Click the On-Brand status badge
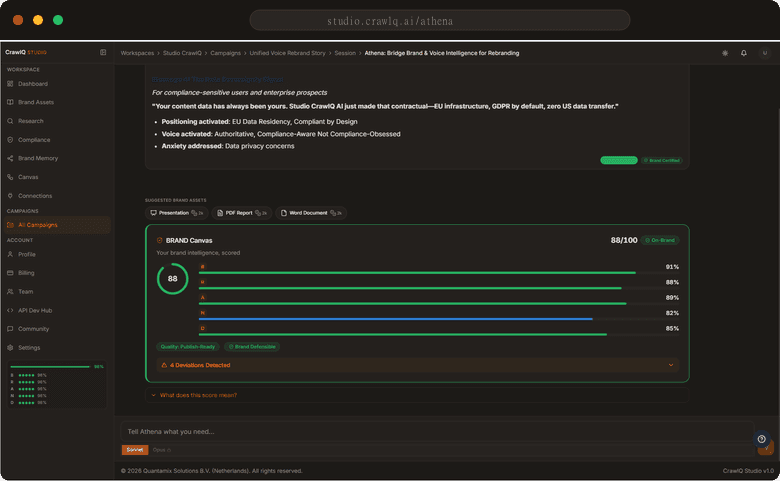780x481 pixels. pos(660,240)
